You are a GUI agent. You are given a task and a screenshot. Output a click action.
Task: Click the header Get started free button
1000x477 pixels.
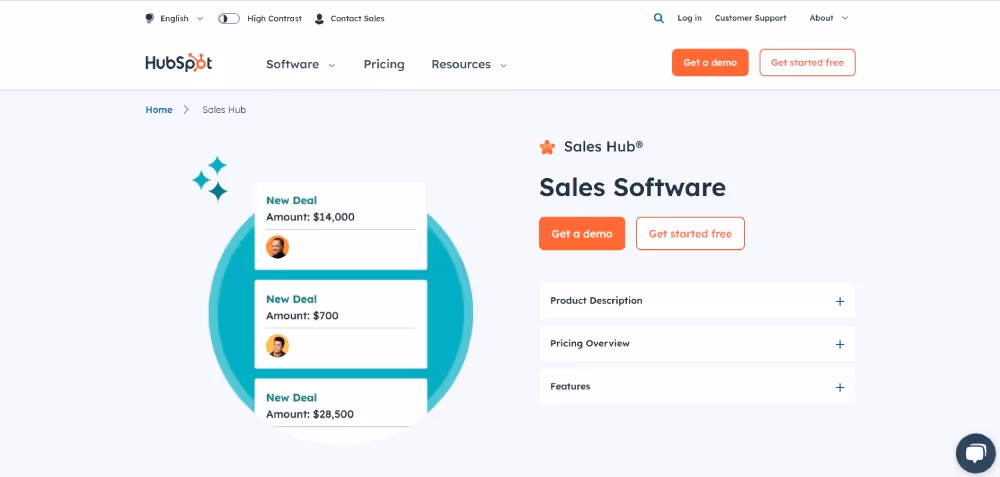807,62
